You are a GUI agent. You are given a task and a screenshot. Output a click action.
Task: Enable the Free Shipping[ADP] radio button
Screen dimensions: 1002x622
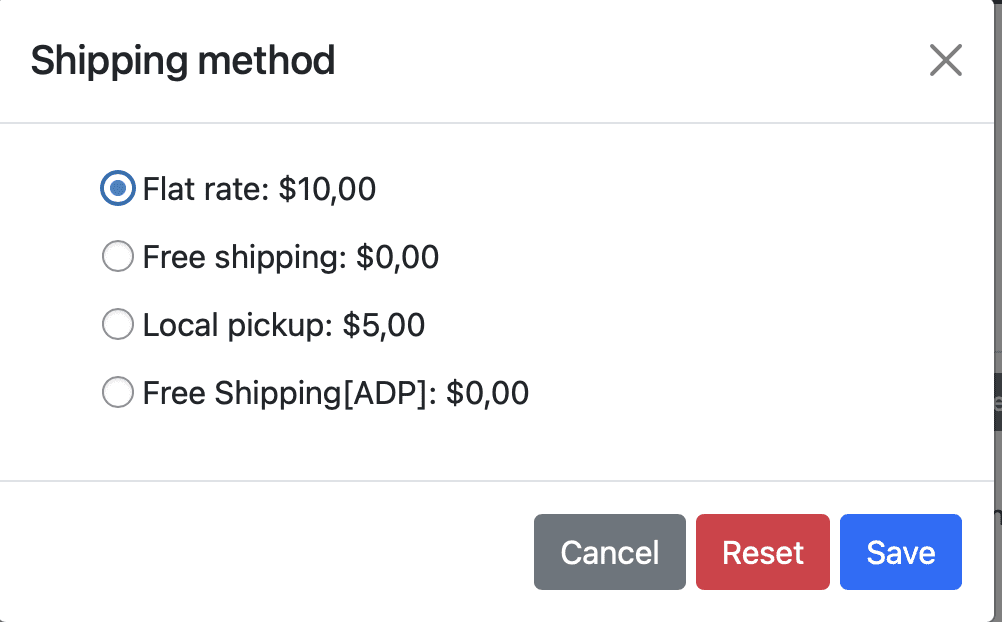[x=118, y=392]
